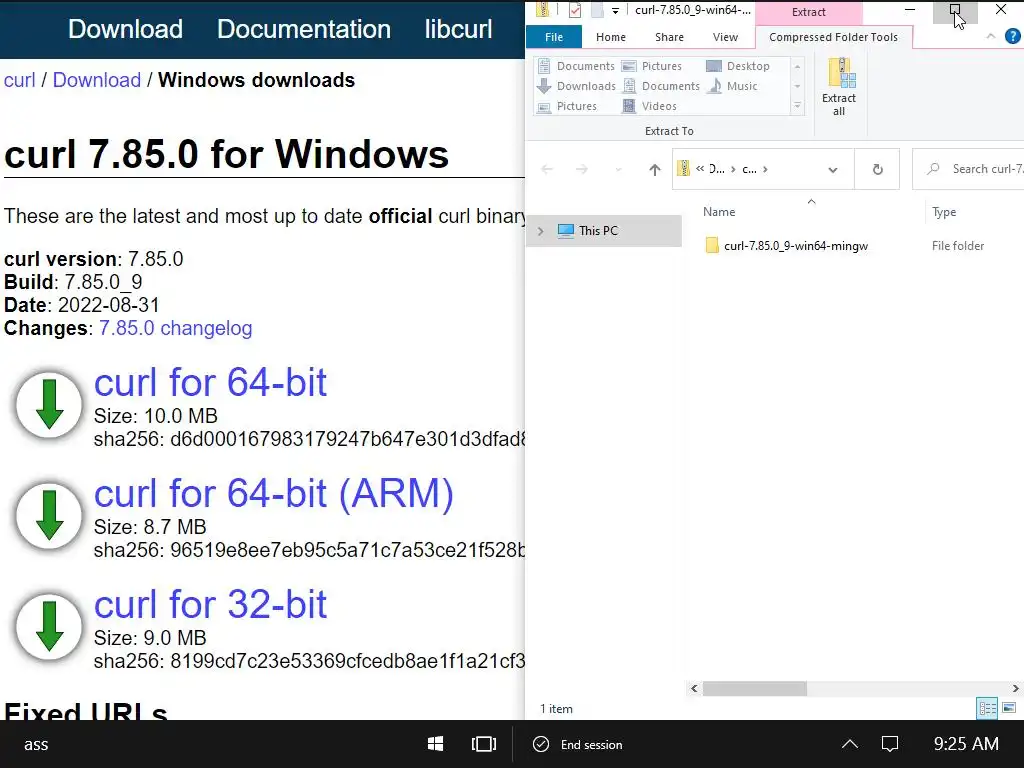Go up one folder level in Explorer

click(654, 170)
